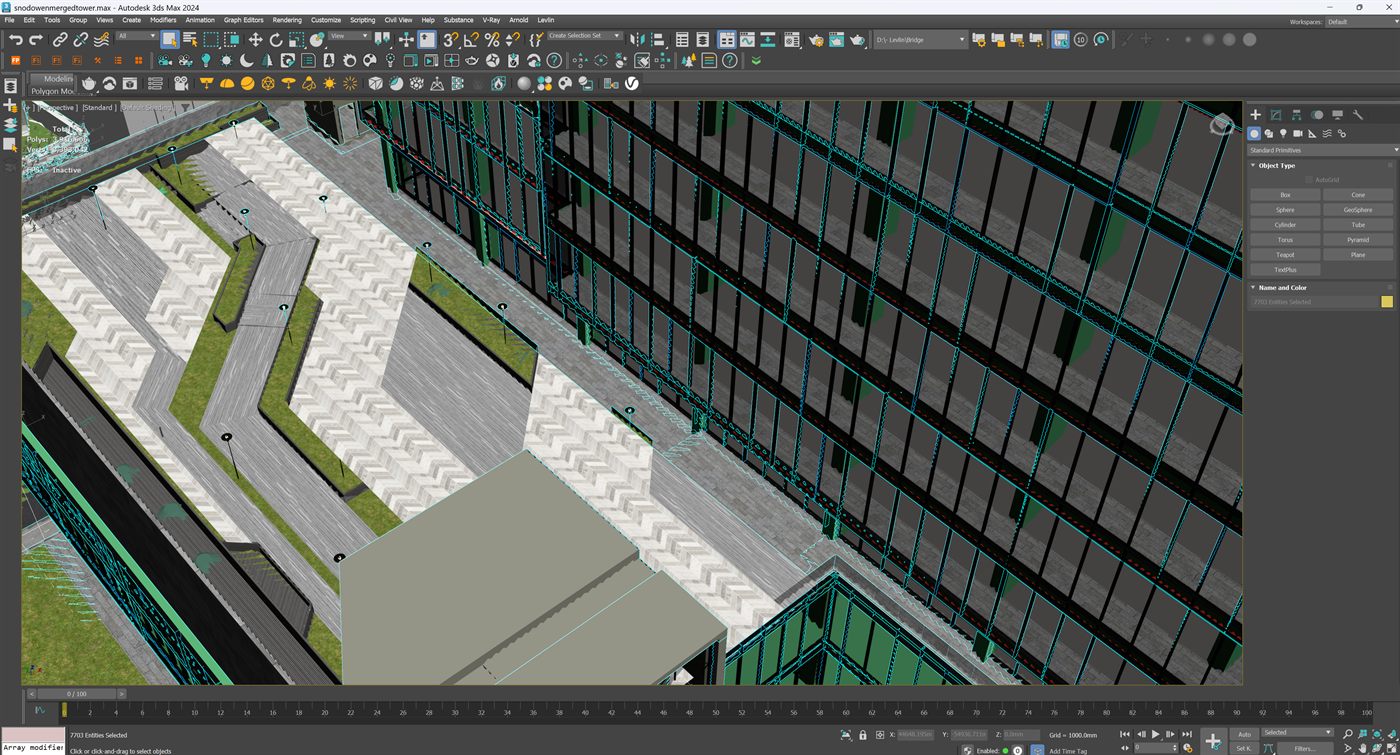The image size is (1400, 755).
Task: Toggle the Angle Snap icon
Action: 471,40
